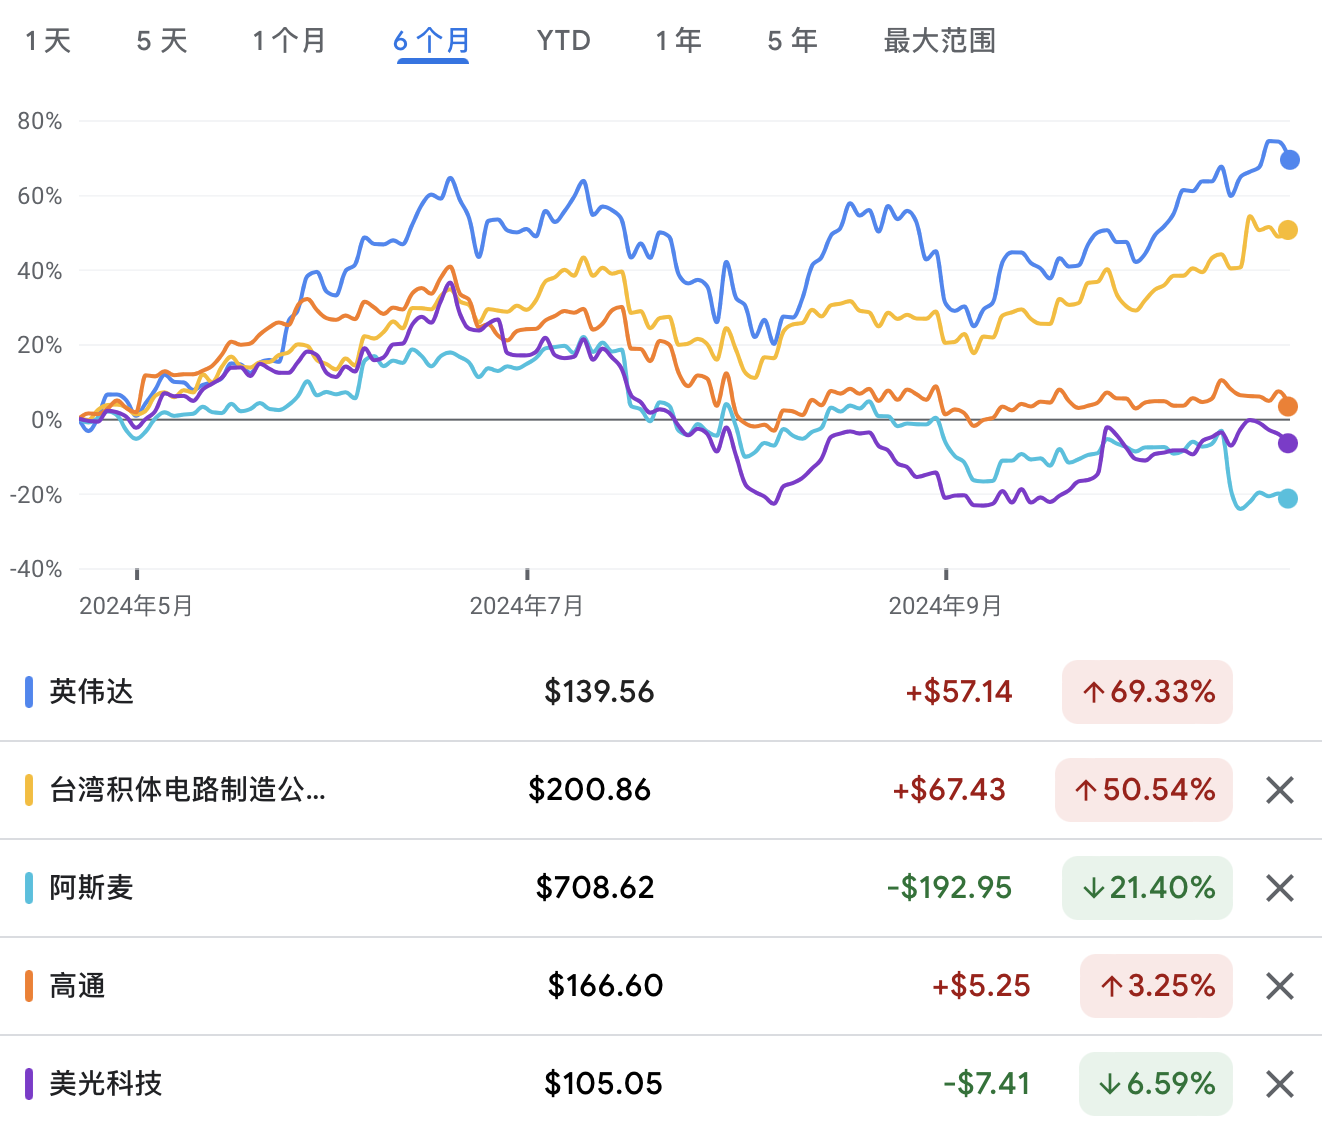Select the 6 个月 range tab
This screenshot has height=1130, width=1322.
click(x=432, y=41)
